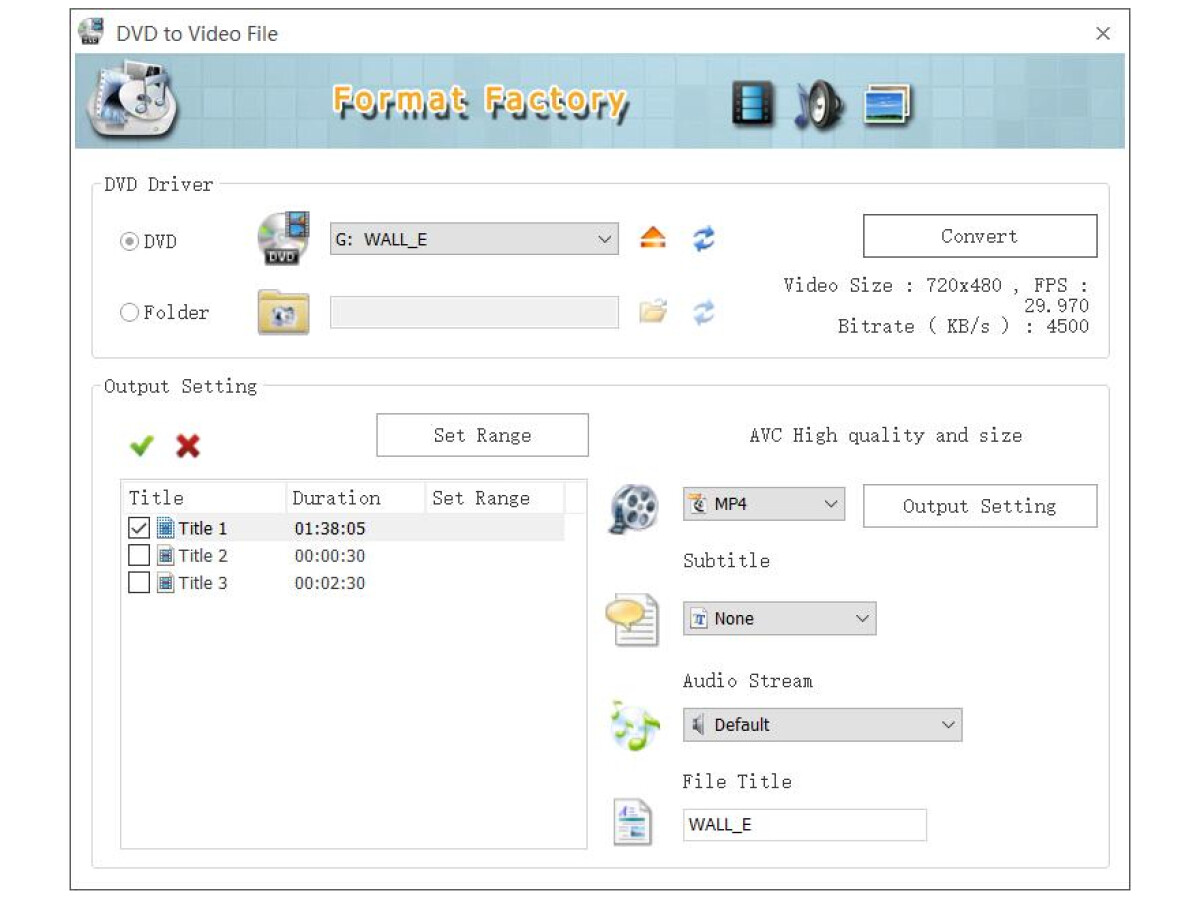The height and width of the screenshot is (900, 1200).
Task: Click the 01:38:05 duration value
Action: 330,529
